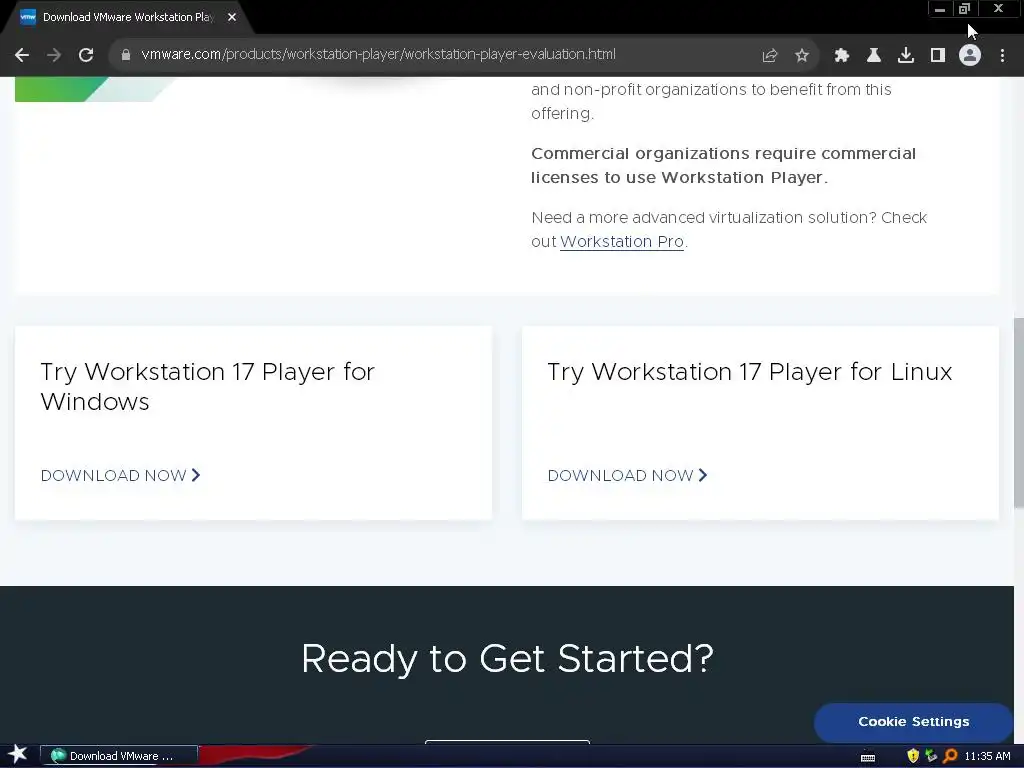This screenshot has width=1024, height=768.
Task: Minimize the browser window
Action: tap(940, 9)
